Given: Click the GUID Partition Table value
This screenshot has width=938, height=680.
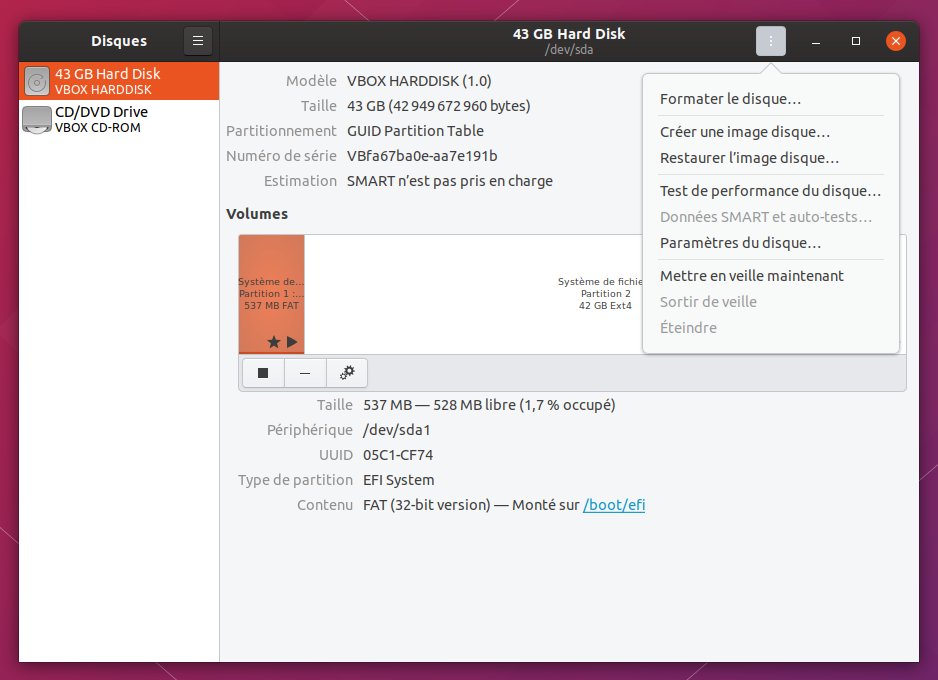Looking at the screenshot, I should click(415, 131).
